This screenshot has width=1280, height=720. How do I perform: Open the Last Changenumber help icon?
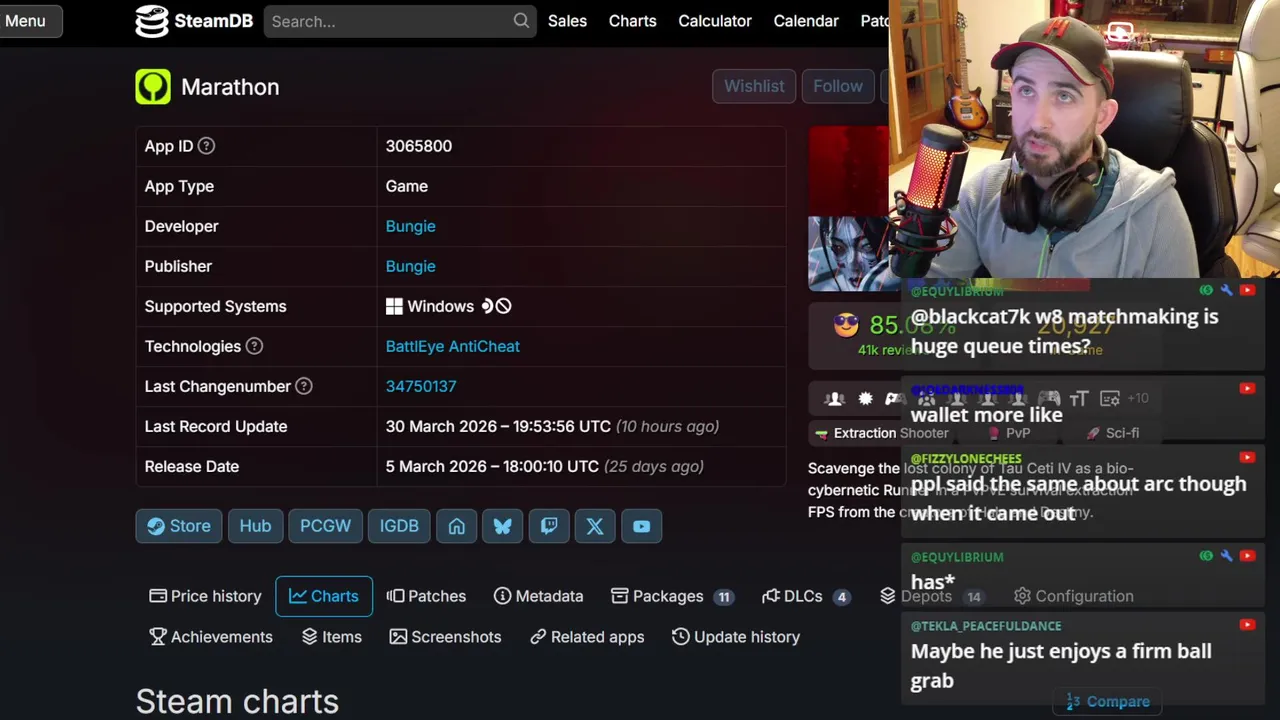[304, 386]
